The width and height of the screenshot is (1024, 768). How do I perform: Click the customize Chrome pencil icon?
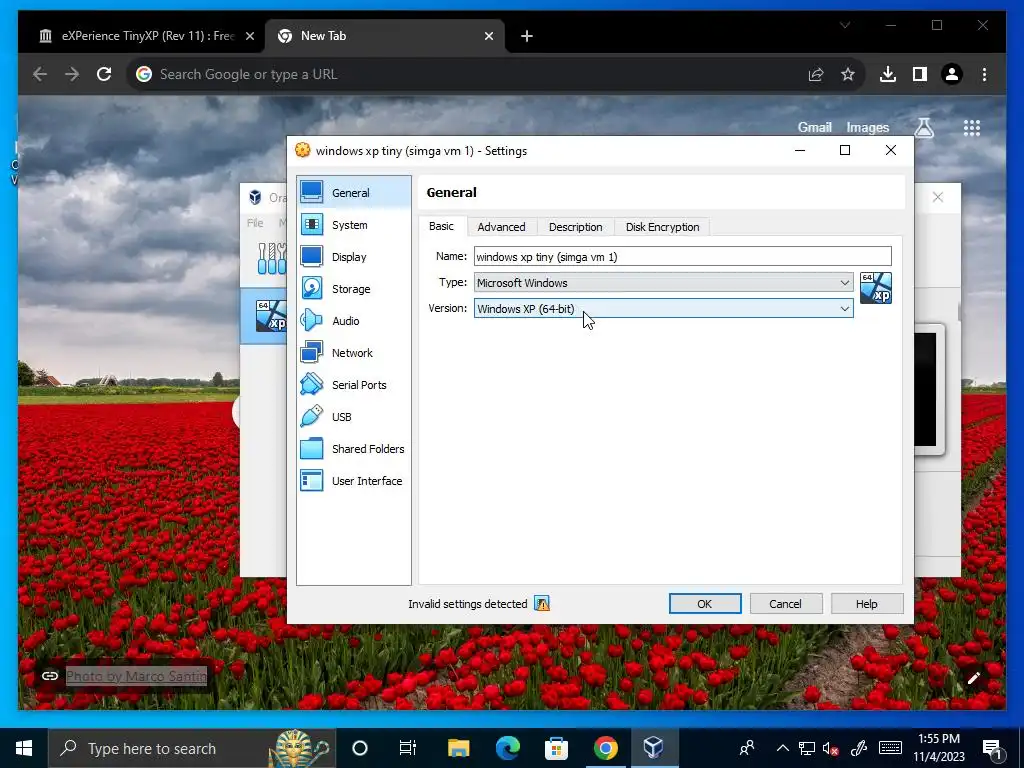tap(974, 678)
